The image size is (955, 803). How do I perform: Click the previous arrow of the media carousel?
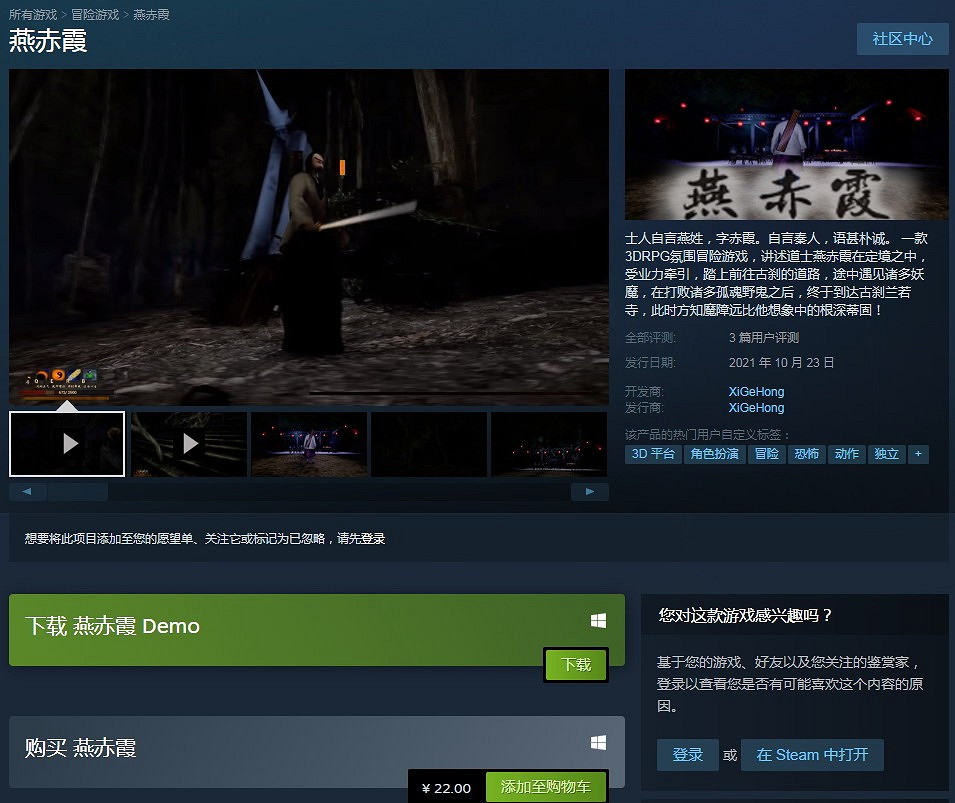[27, 491]
